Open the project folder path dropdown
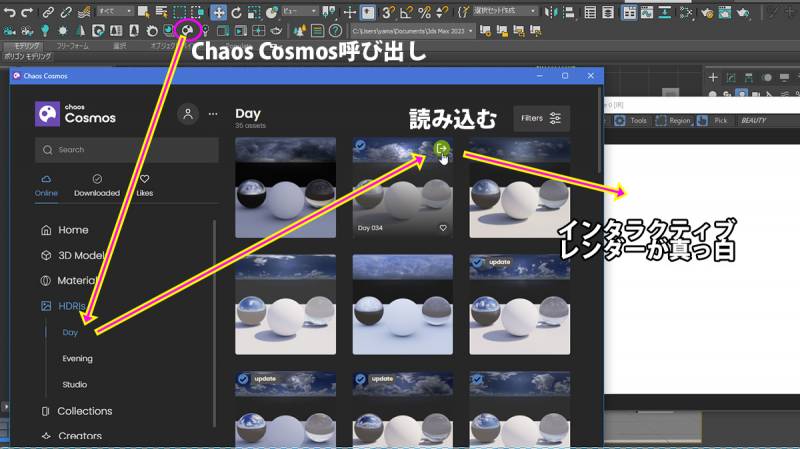This screenshot has height=449, width=800. 412,31
